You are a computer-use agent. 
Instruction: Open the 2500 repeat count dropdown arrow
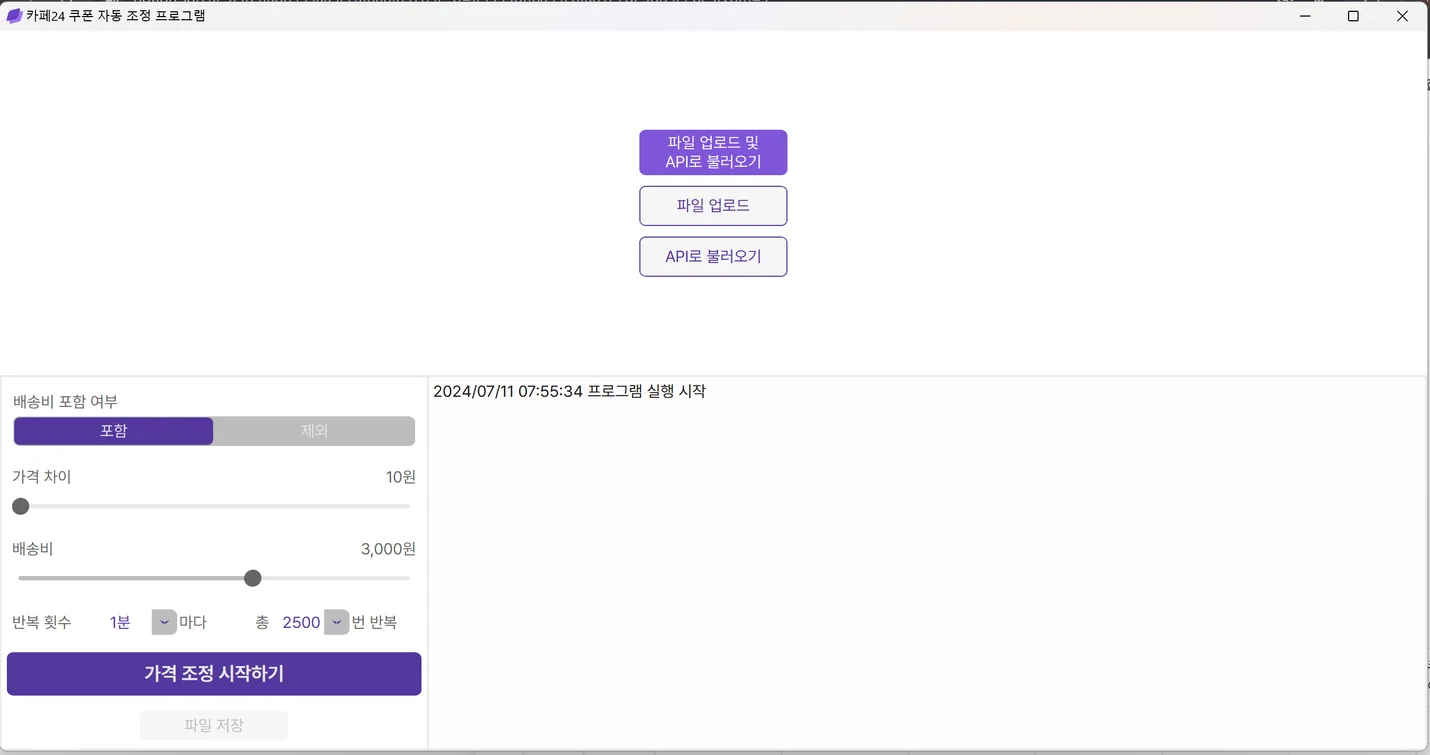pyautogui.click(x=337, y=622)
